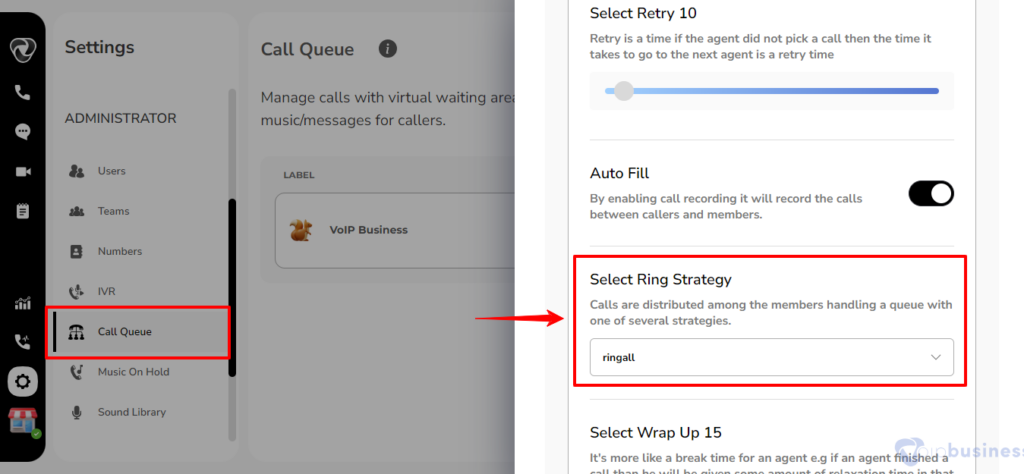Open the analytics bar chart icon
Viewport: 1024px width, 474px height.
click(23, 303)
